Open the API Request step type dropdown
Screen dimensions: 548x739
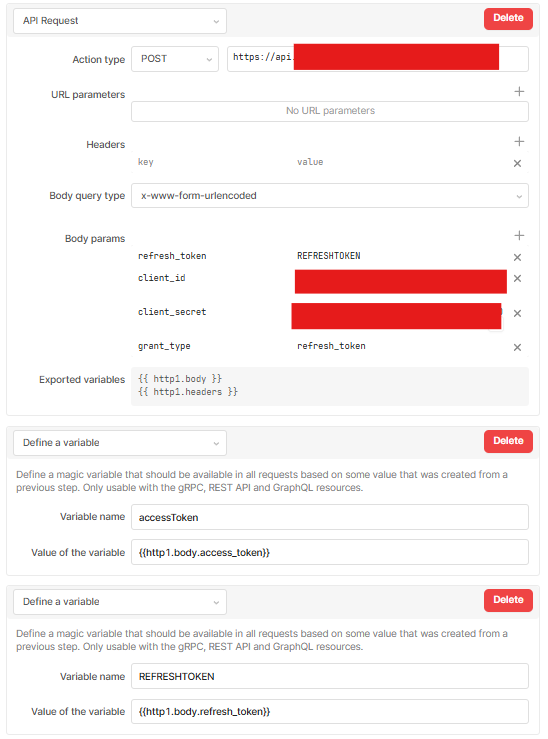120,21
